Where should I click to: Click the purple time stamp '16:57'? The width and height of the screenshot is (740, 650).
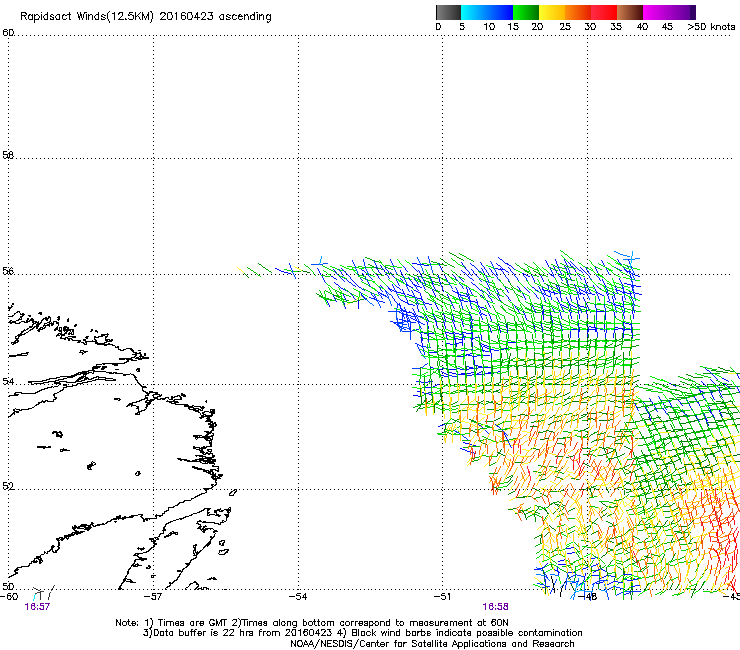pos(37,607)
